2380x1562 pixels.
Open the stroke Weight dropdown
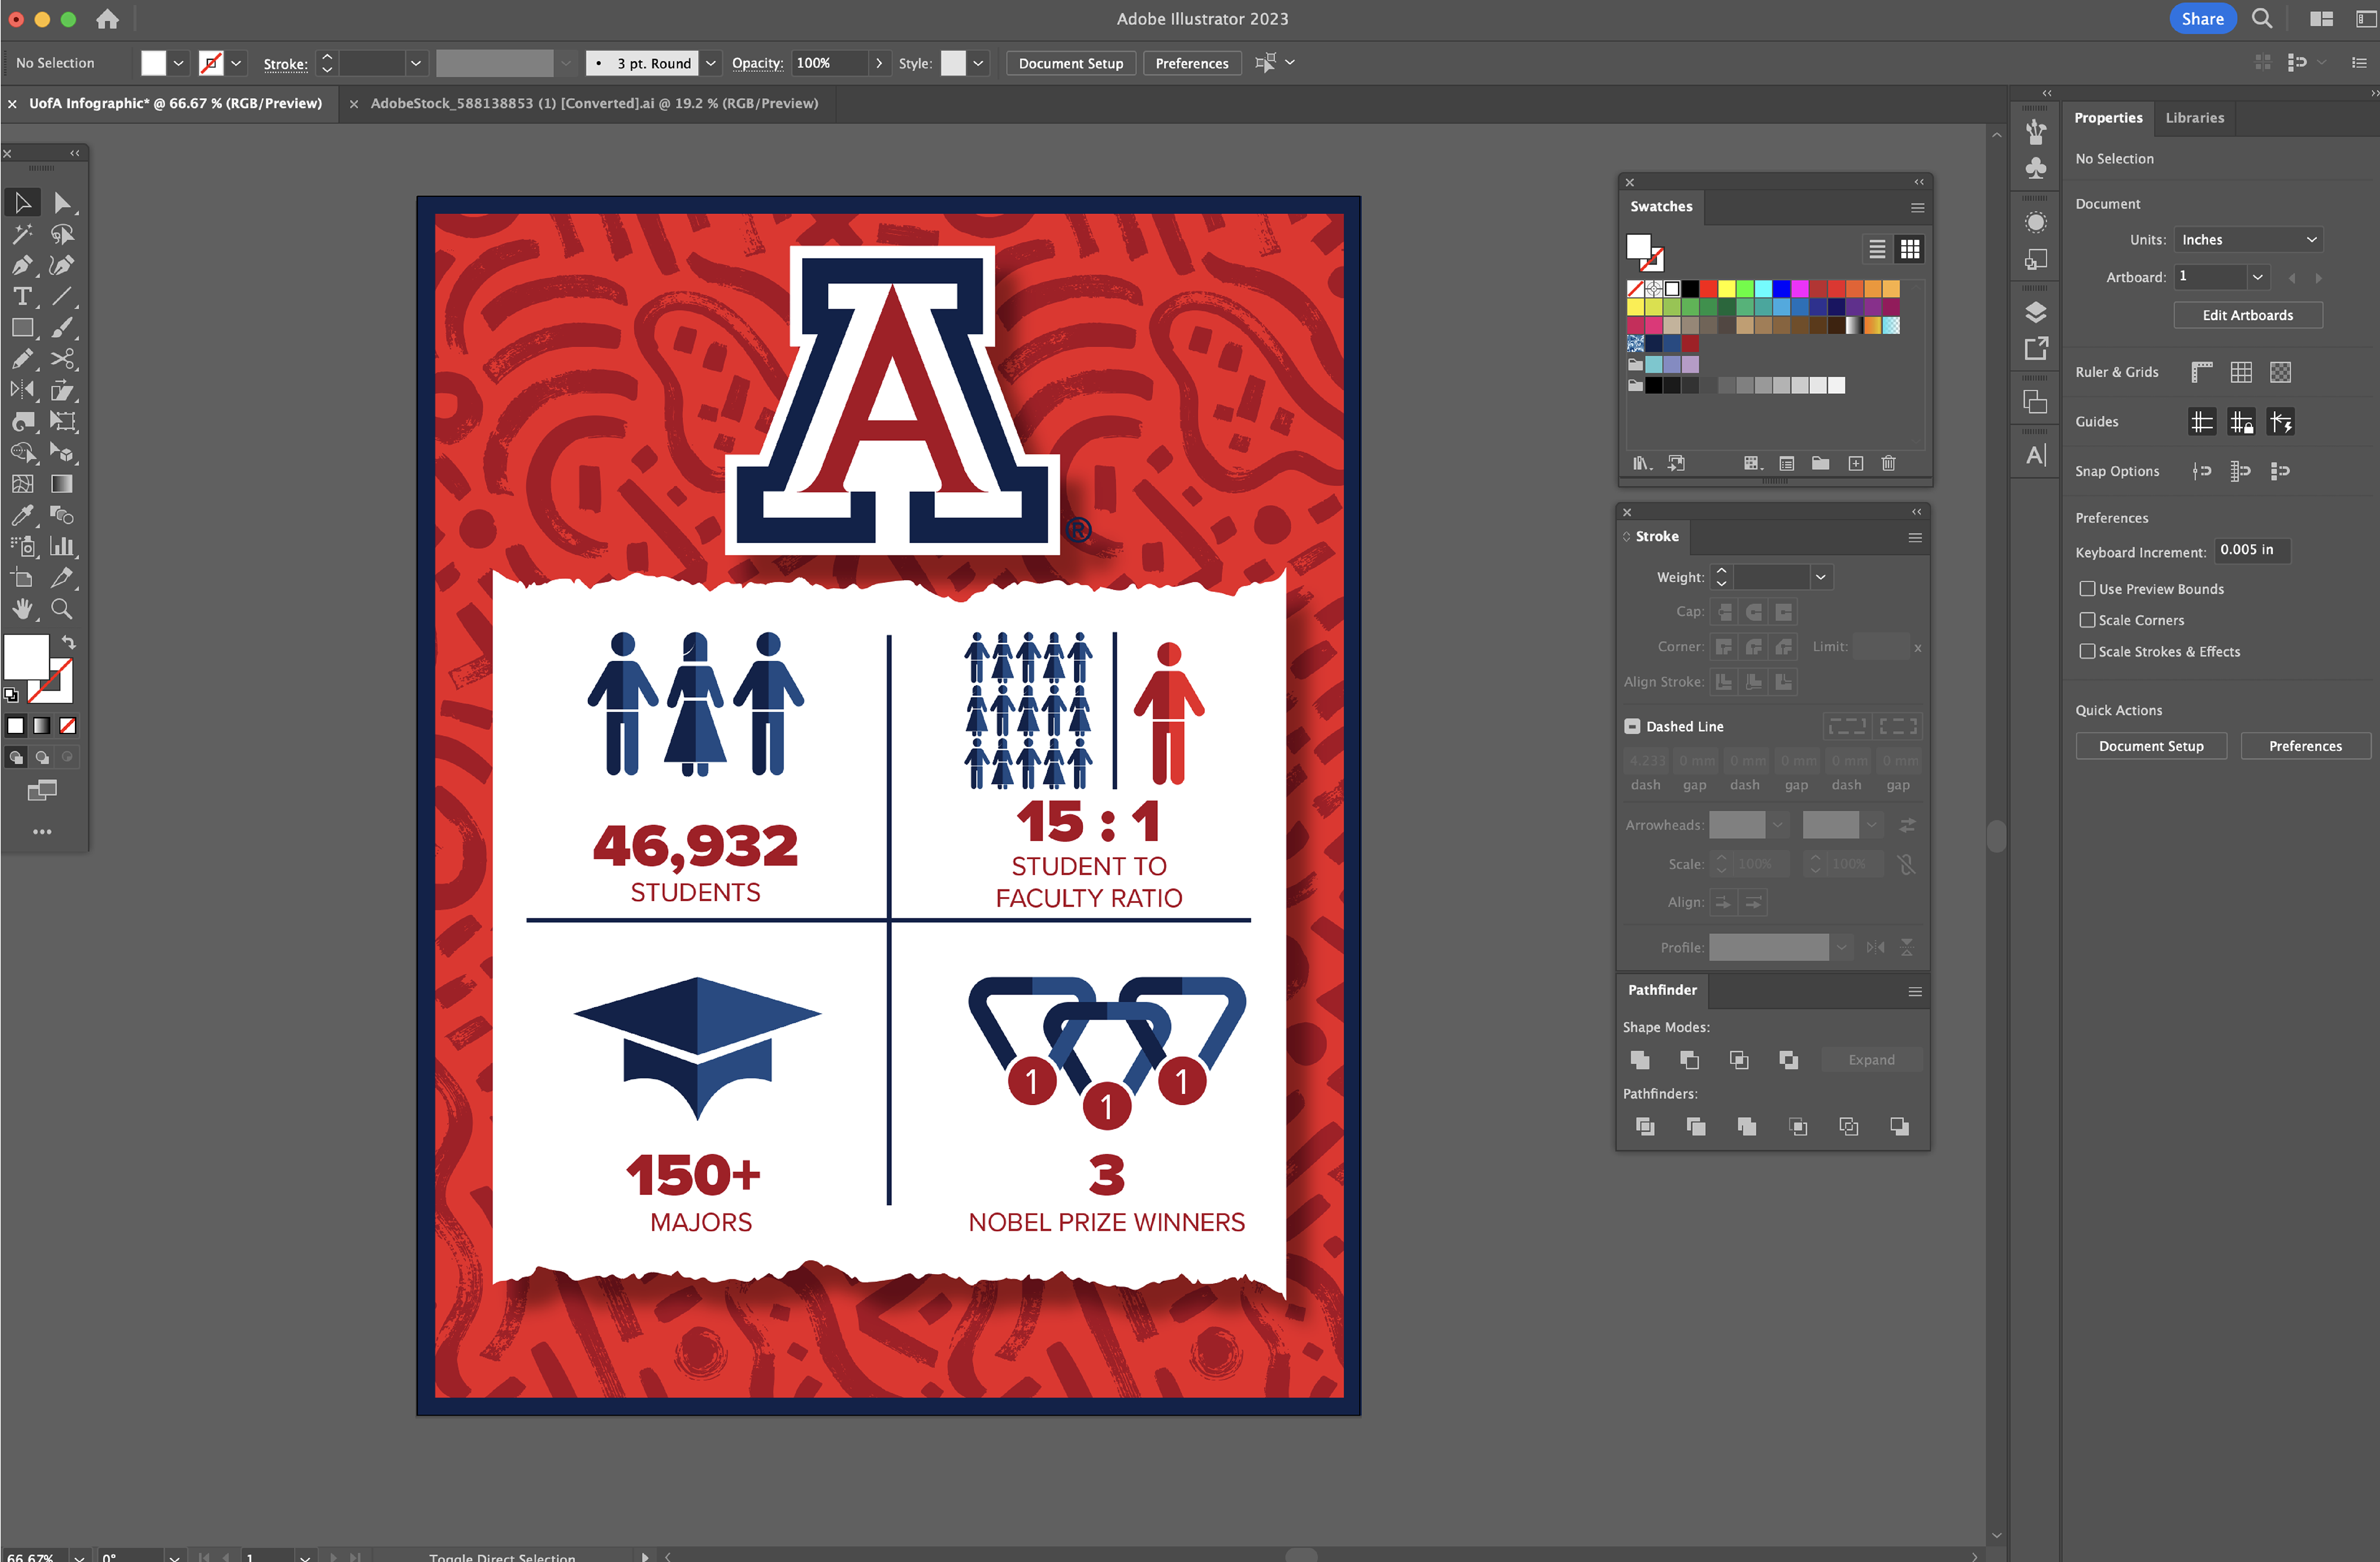pos(1821,577)
